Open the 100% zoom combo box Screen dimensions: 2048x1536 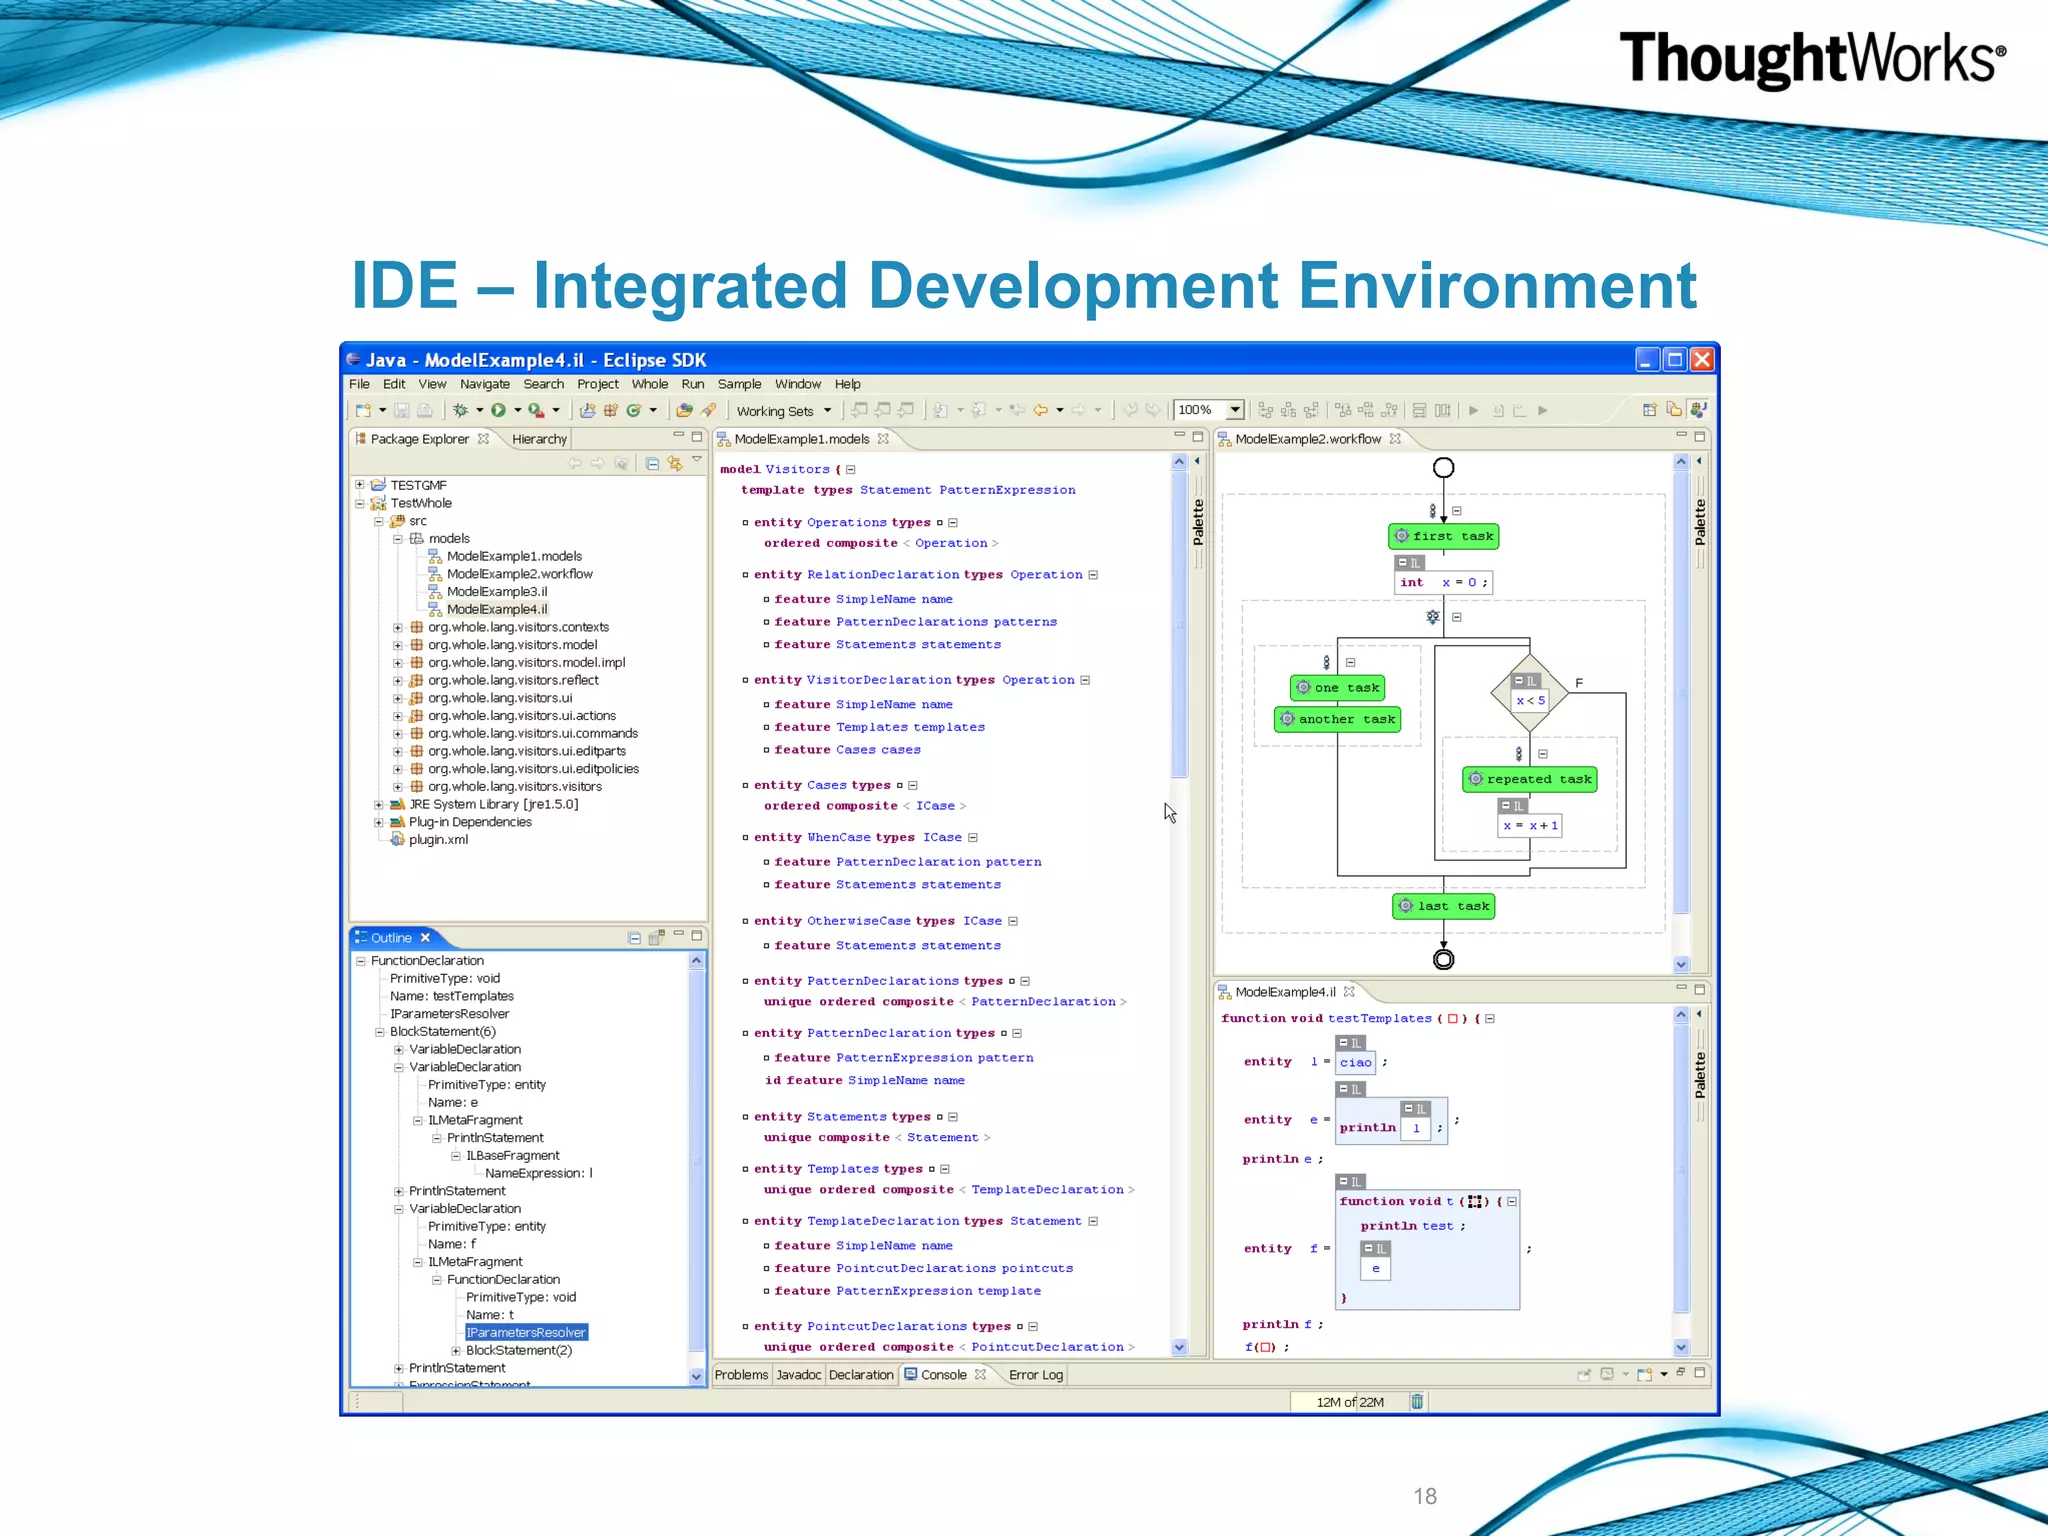coord(1235,410)
